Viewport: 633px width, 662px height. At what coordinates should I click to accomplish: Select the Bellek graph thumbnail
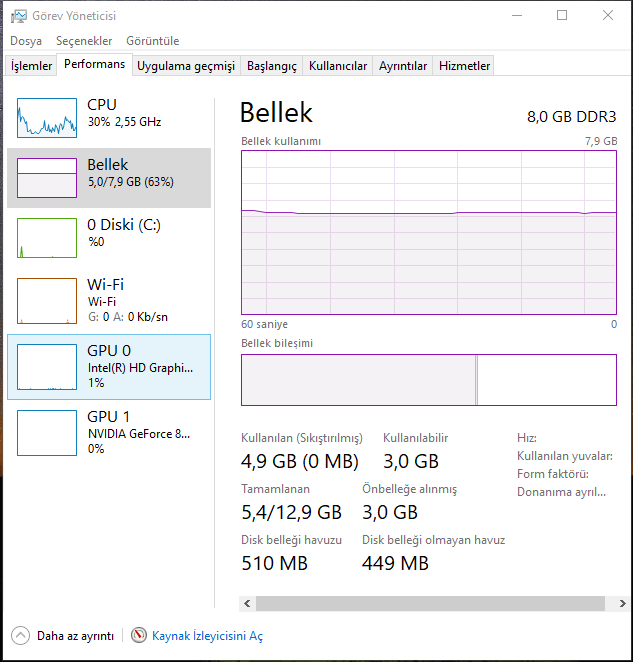pos(47,178)
